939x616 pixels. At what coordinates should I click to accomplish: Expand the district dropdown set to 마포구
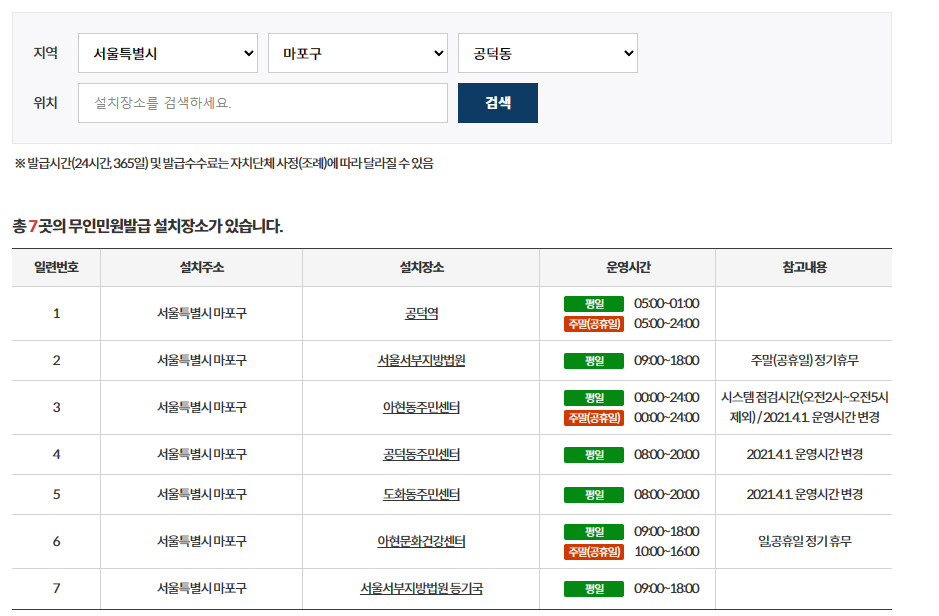click(x=357, y=53)
